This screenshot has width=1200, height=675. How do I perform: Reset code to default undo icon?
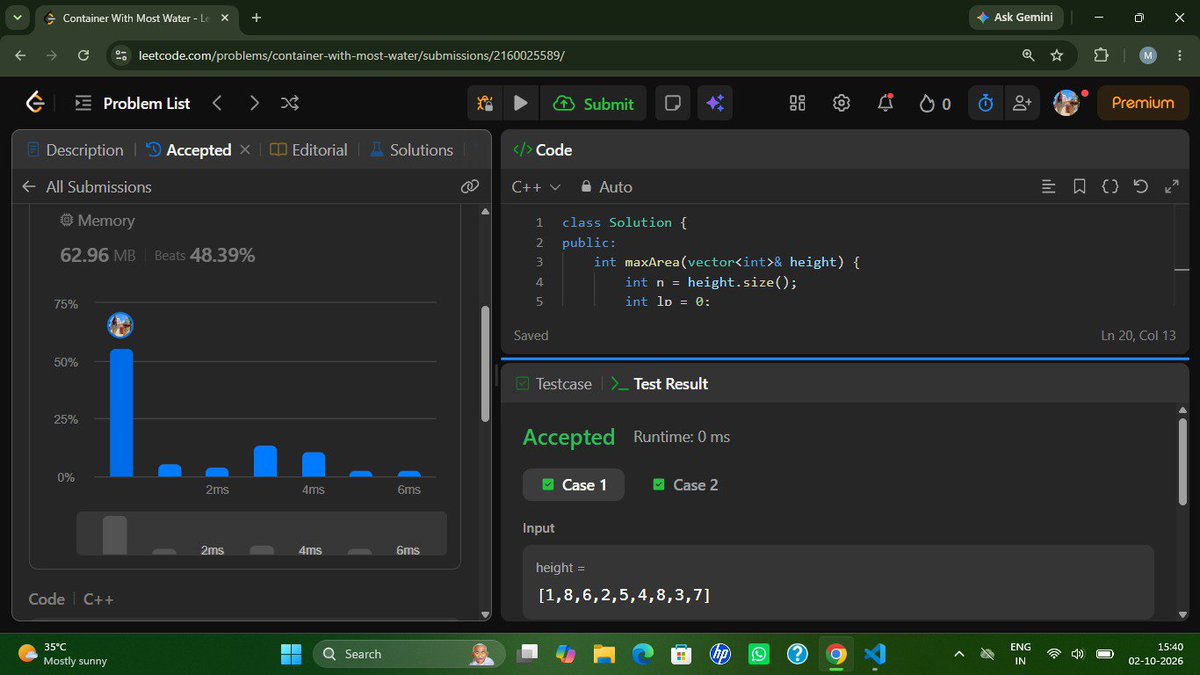[x=1141, y=187]
